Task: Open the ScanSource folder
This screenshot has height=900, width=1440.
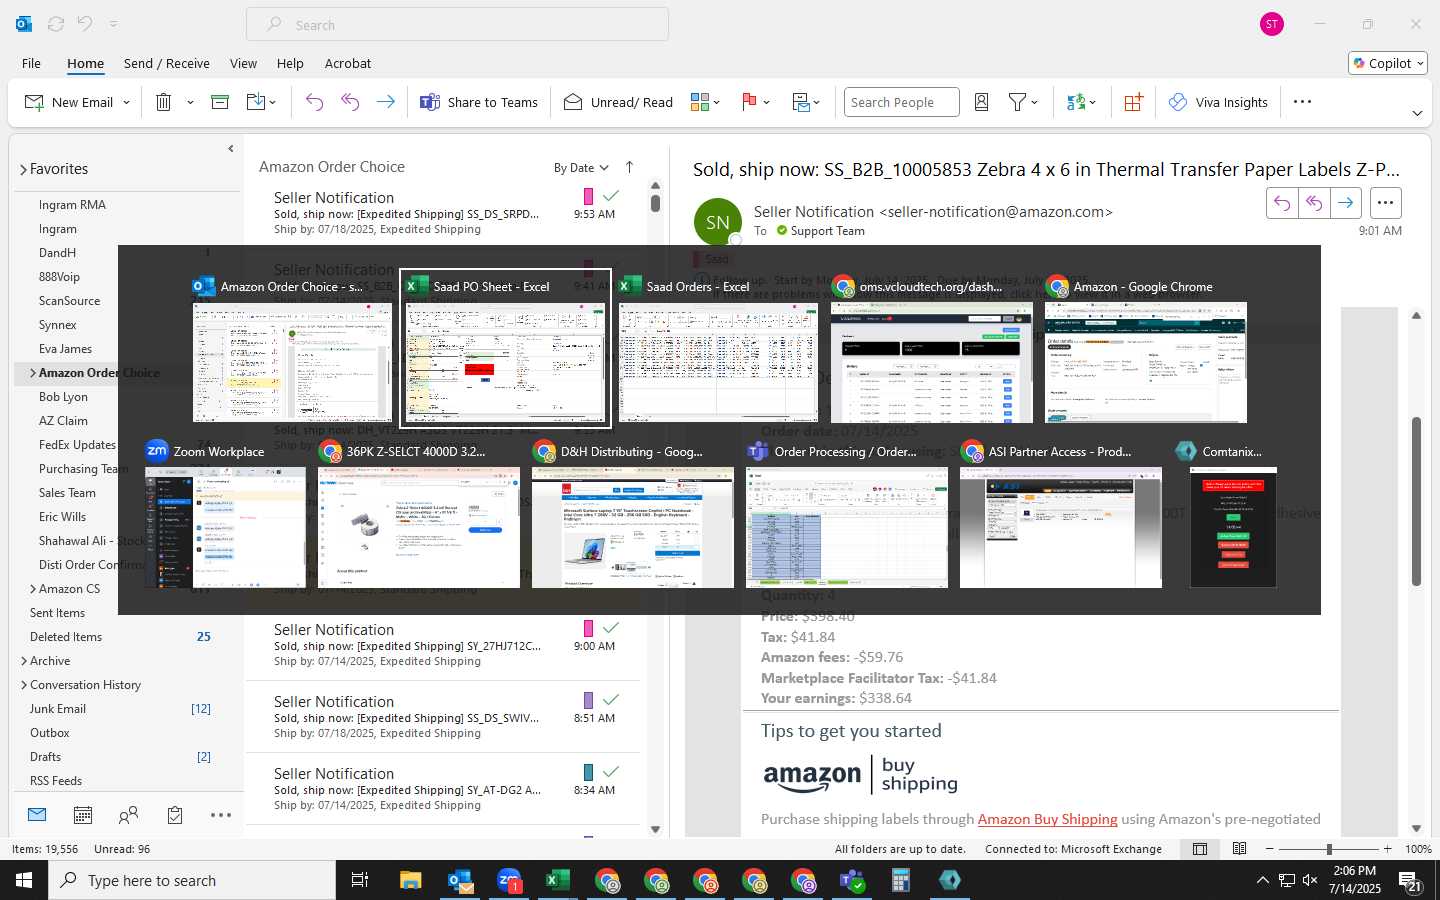Action: 69,301
